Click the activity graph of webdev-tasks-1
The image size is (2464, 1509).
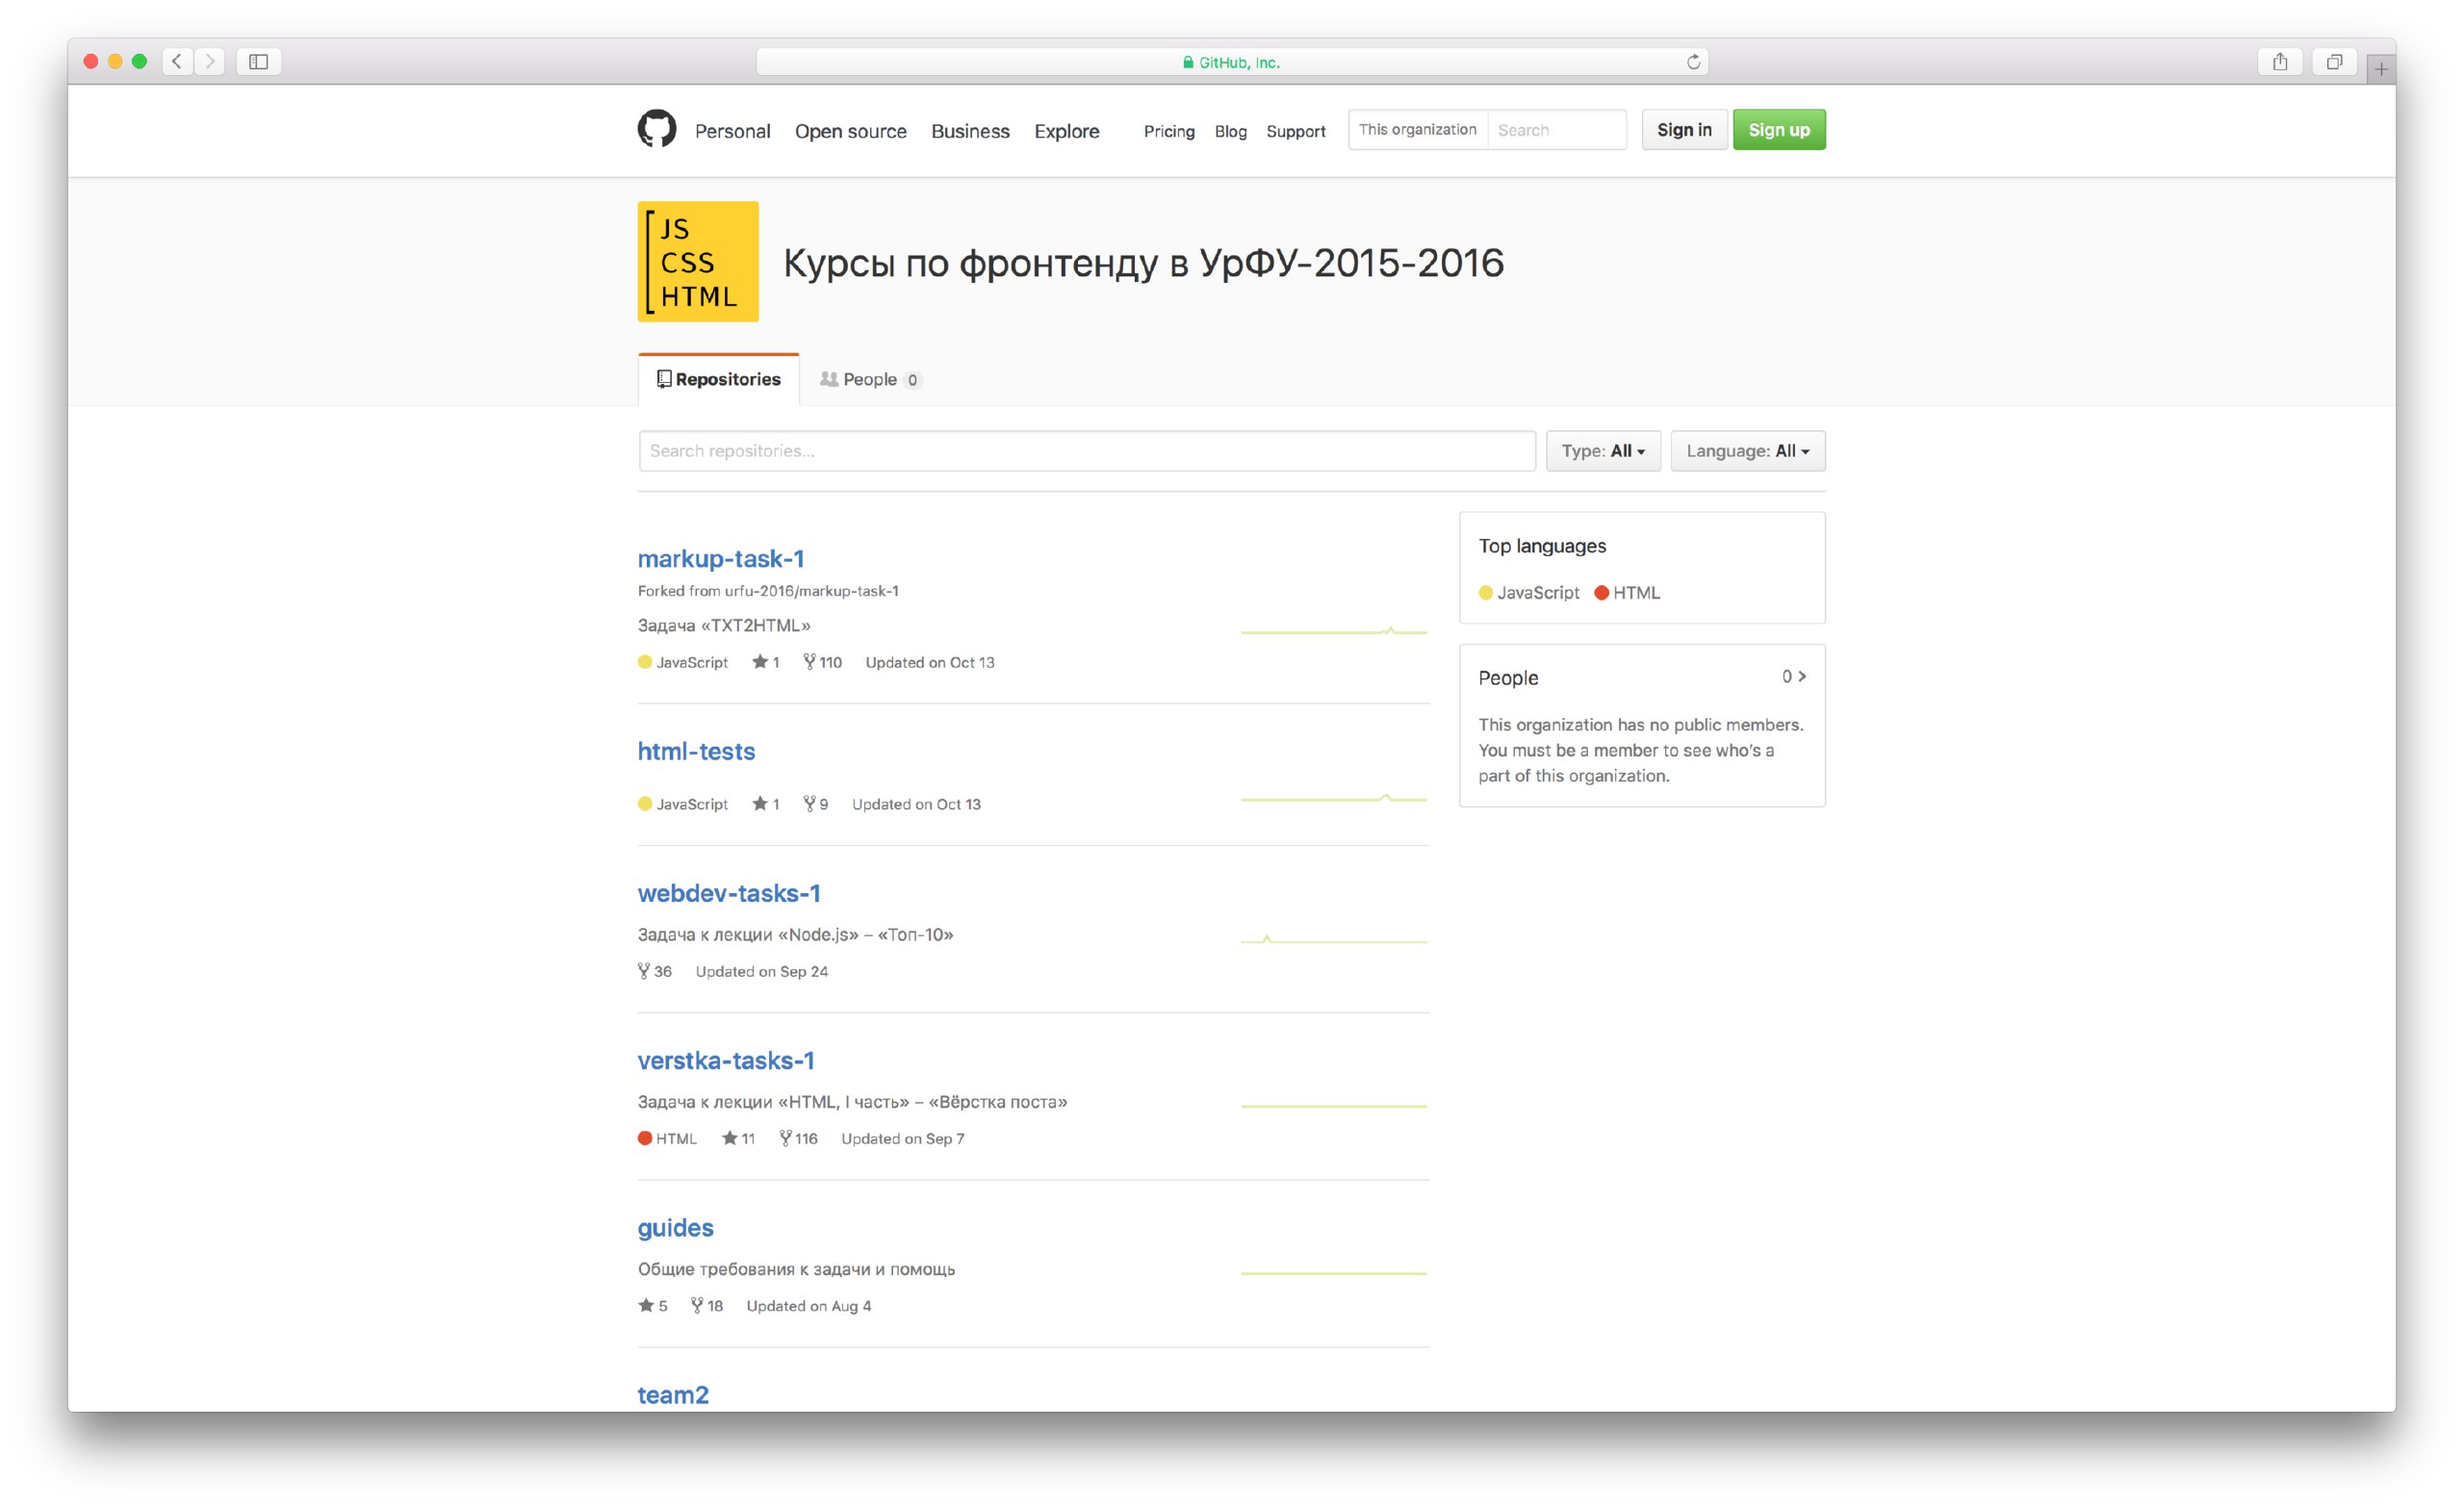point(1334,939)
